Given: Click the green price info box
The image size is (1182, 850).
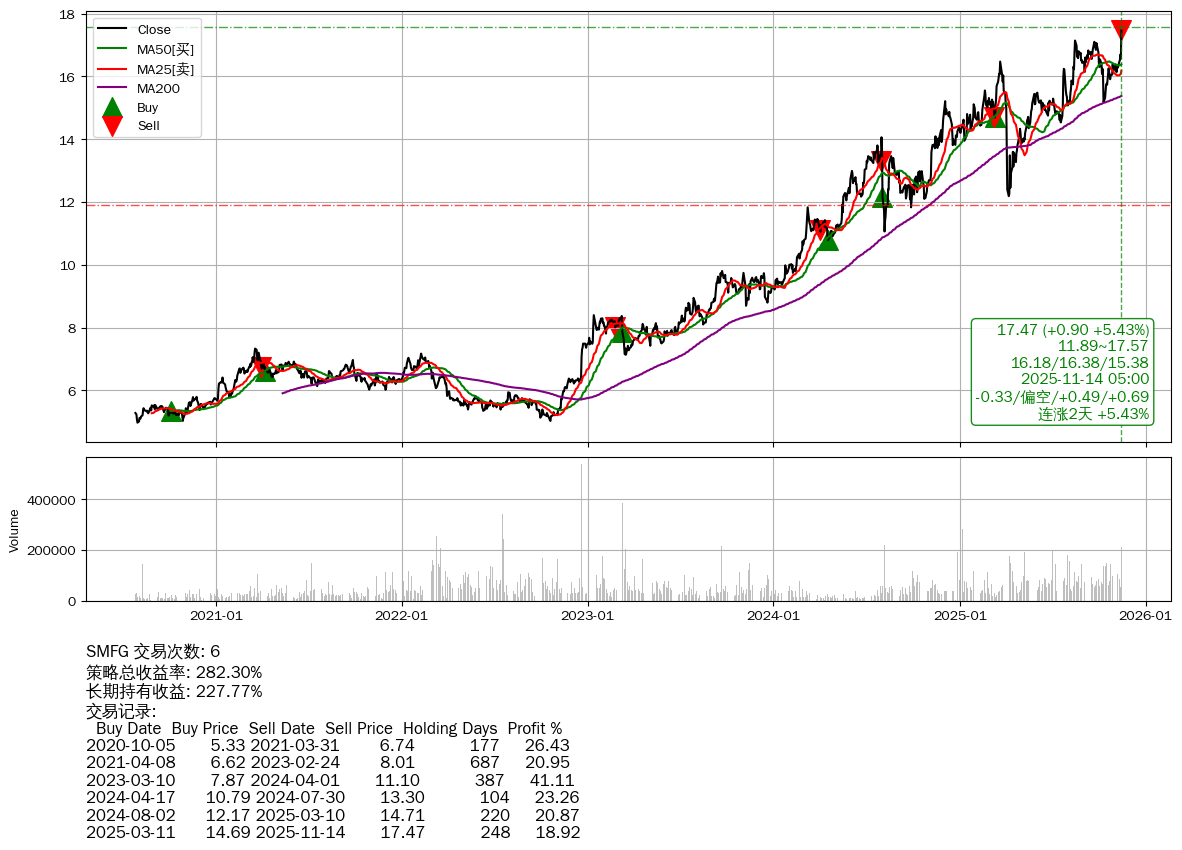Looking at the screenshot, I should (x=1063, y=372).
